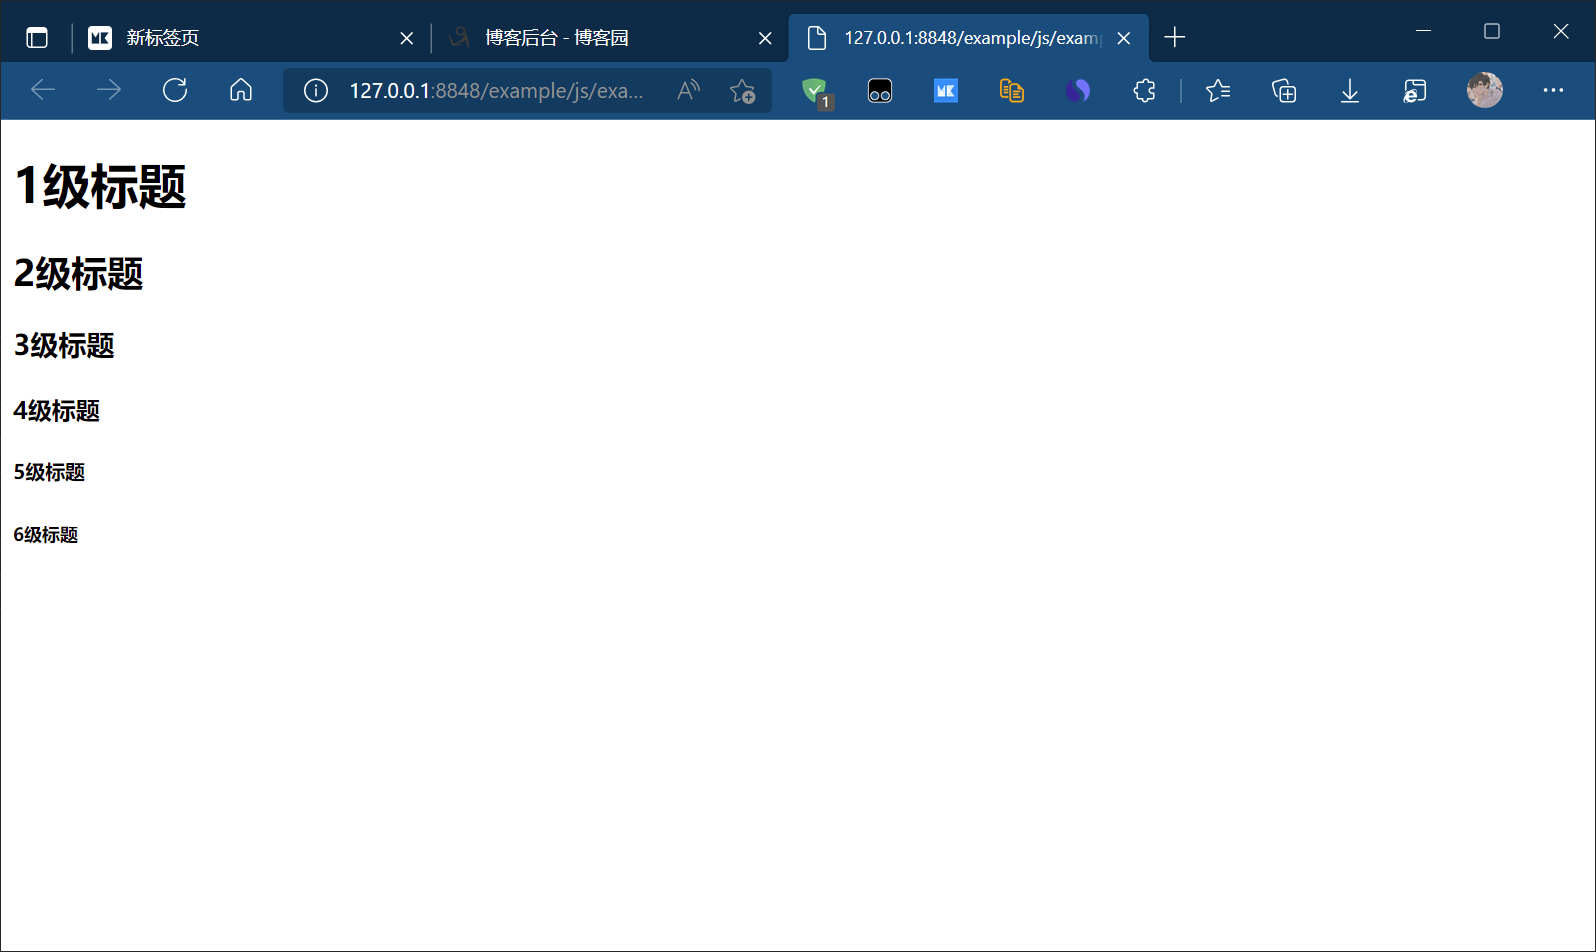This screenshot has width=1596, height=952.
Task: Select the 127.0.0.1:8848 example tab
Action: pyautogui.click(x=968, y=38)
